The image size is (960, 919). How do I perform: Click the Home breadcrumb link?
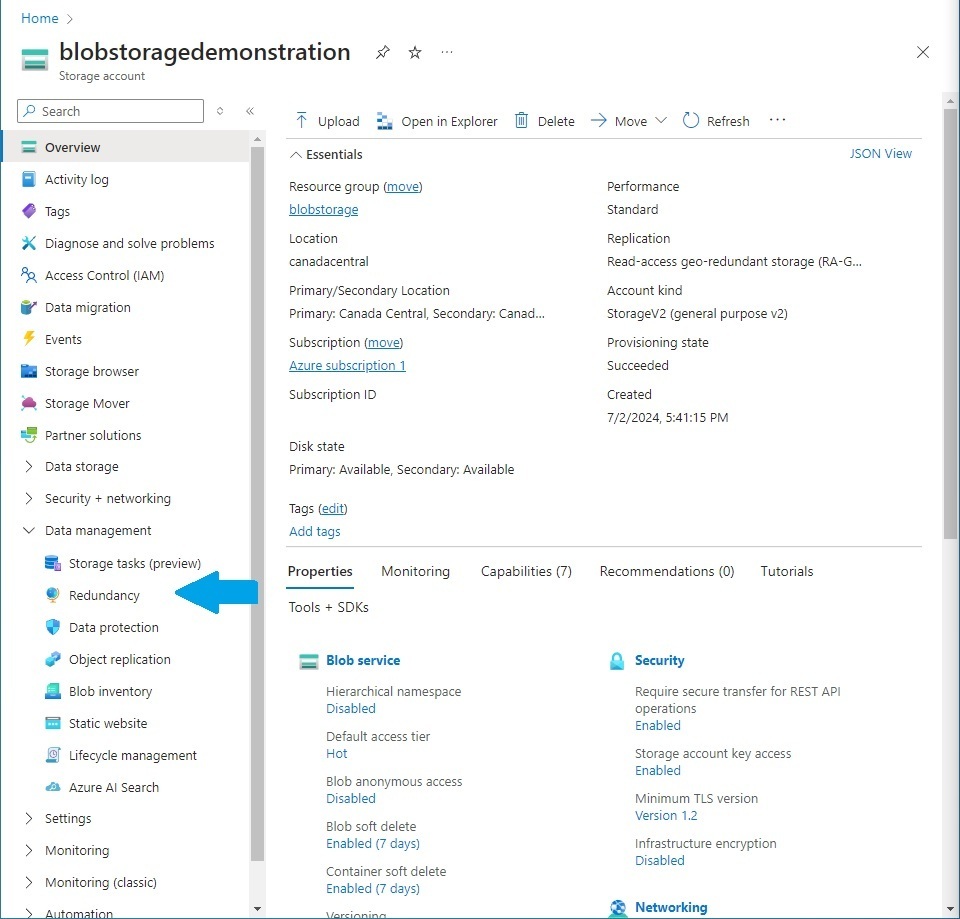coord(40,18)
